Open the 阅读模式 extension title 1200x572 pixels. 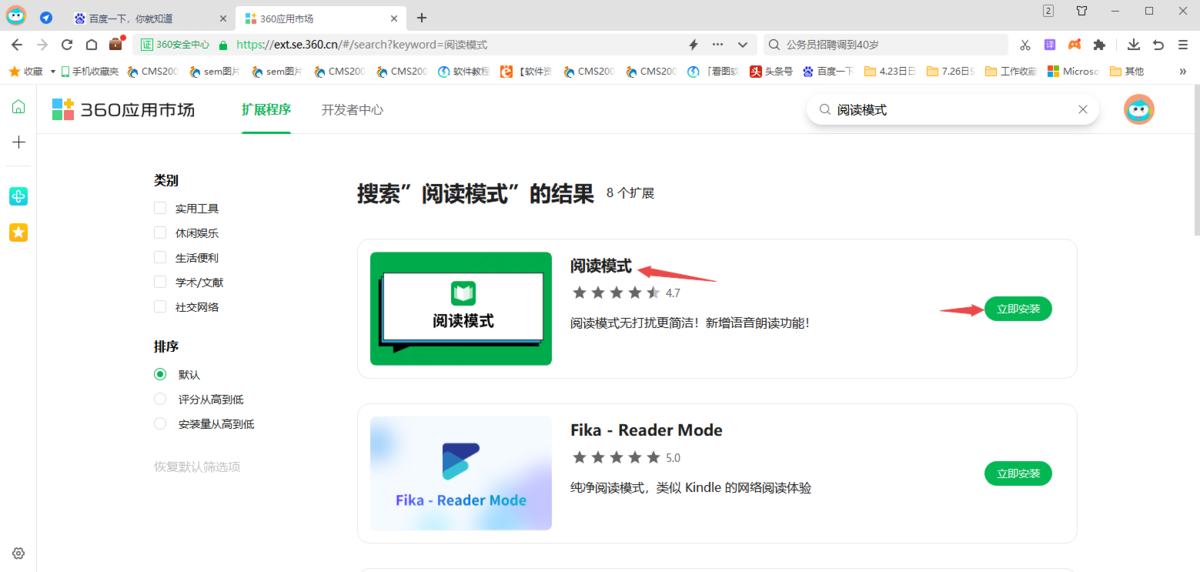601,266
